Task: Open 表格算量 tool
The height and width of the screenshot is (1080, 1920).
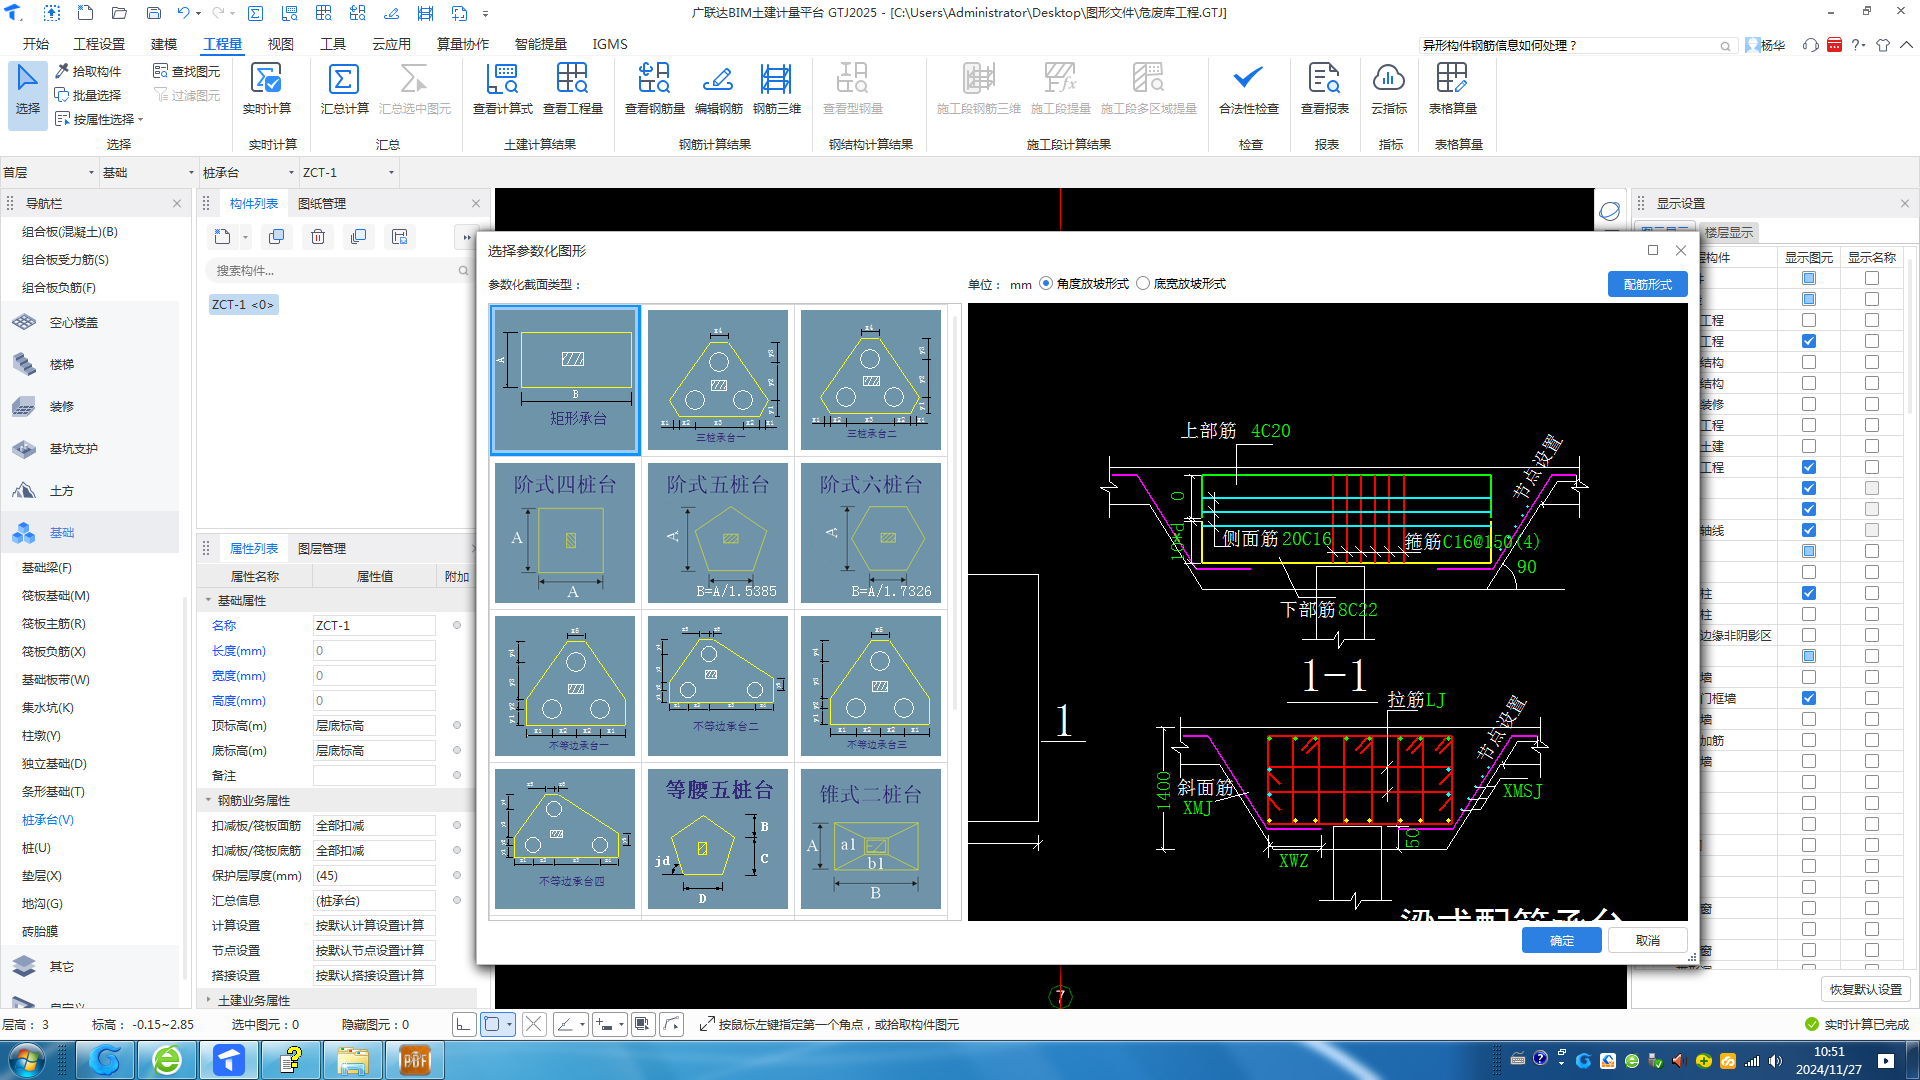Action: 1452,88
